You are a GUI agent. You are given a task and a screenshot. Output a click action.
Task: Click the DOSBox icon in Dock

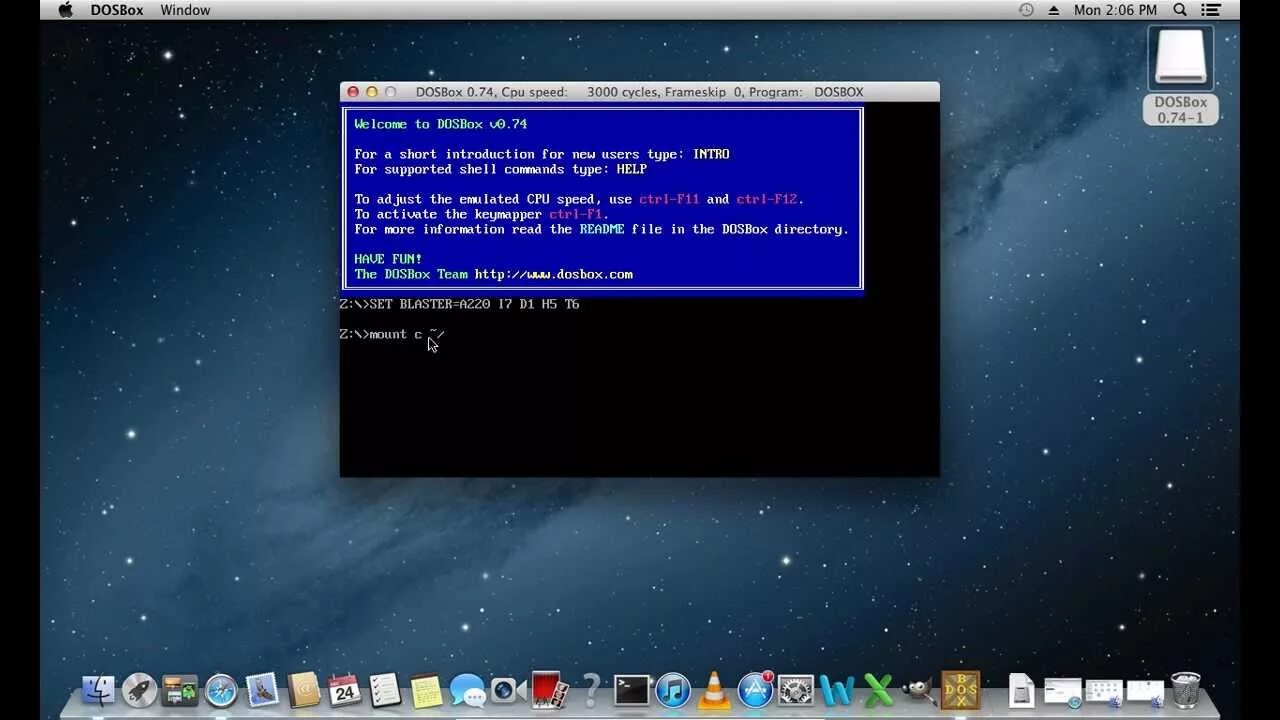(x=961, y=690)
